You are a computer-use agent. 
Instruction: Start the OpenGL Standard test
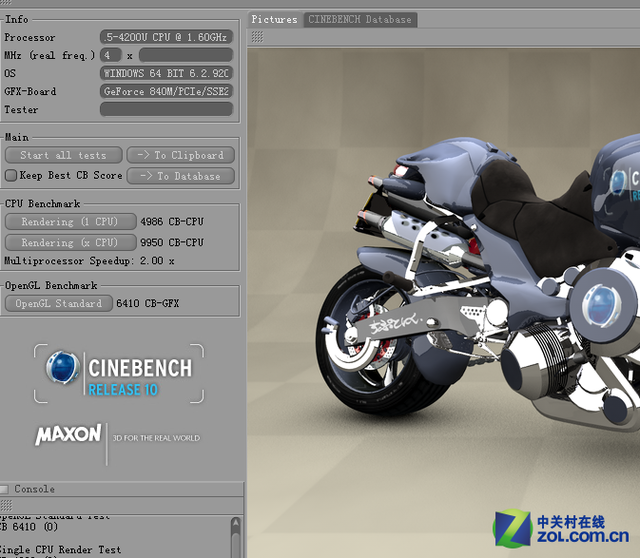(58, 303)
